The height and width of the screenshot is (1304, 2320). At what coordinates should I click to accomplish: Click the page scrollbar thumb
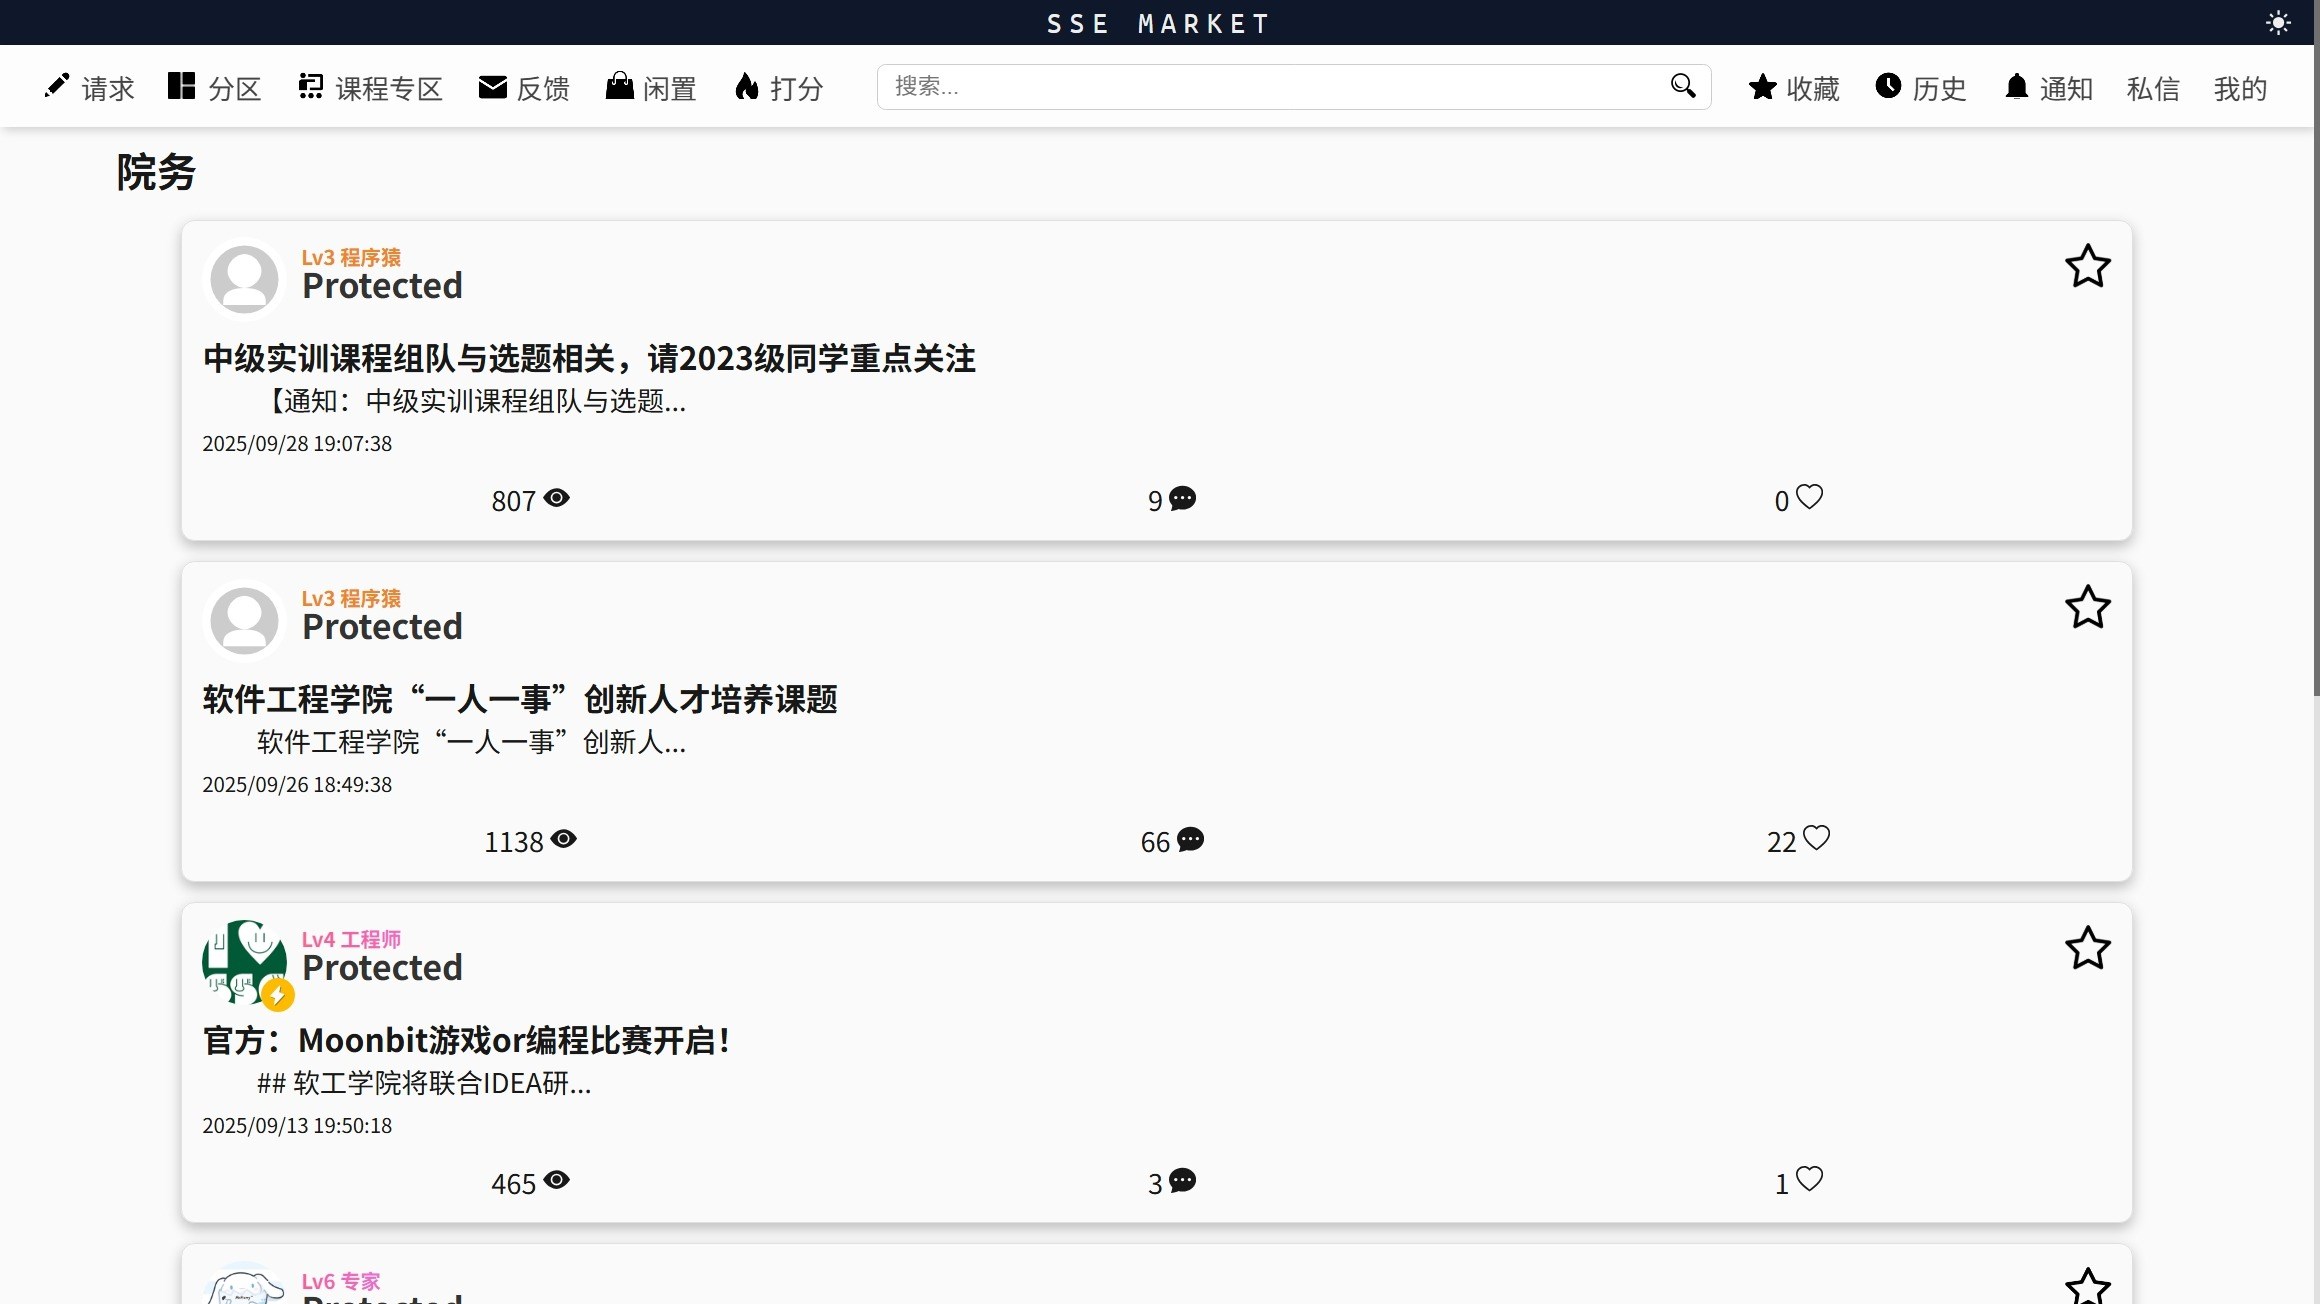[x=2316, y=348]
